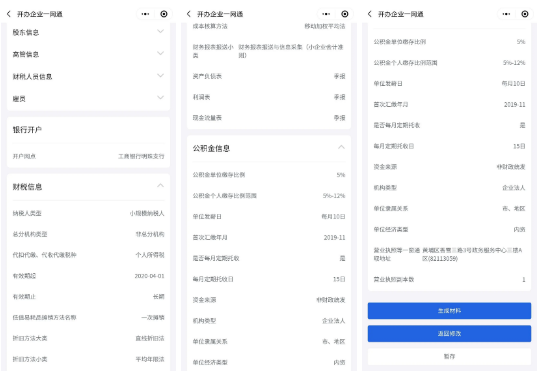The height and width of the screenshot is (371, 542).
Task: Select the 个人所得税 value
Action: pos(150,255)
